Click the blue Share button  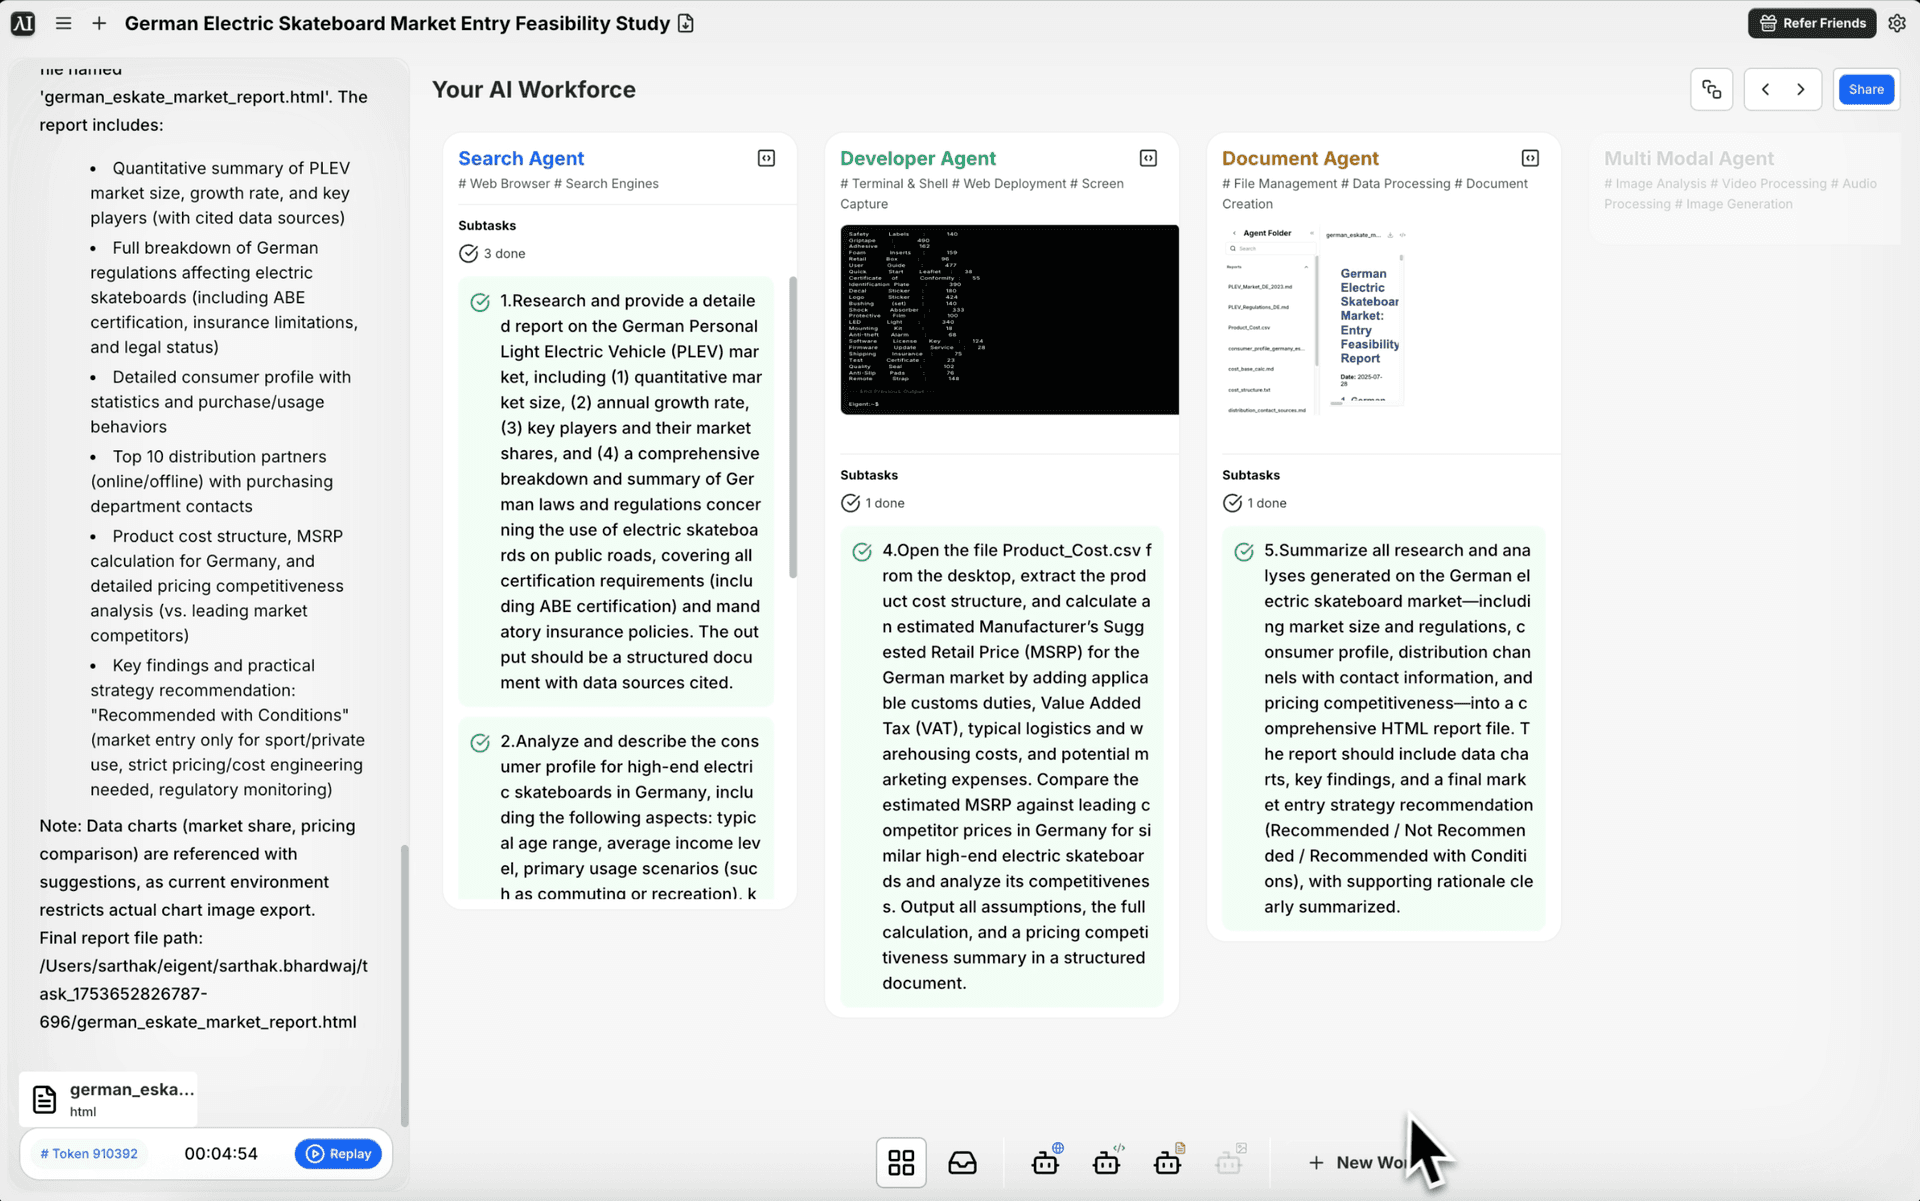pos(1865,90)
